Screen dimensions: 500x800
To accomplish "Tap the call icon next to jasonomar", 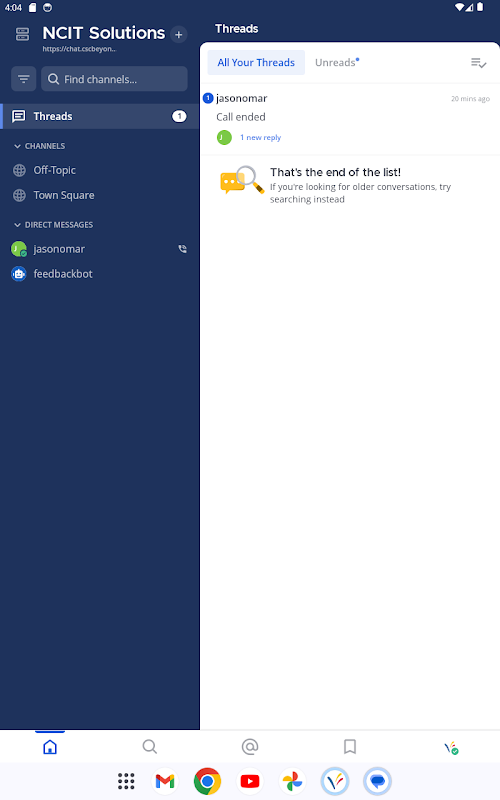I will [x=182, y=249].
